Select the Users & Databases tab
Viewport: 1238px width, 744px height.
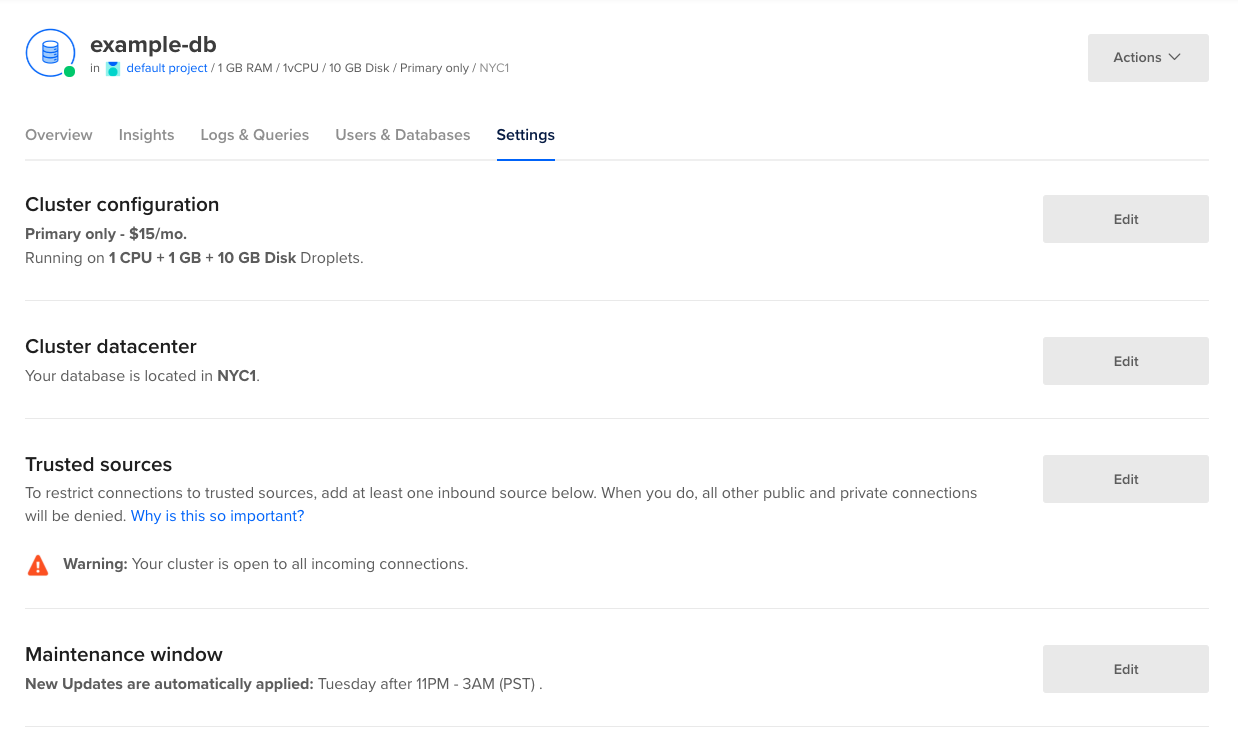pyautogui.click(x=403, y=135)
